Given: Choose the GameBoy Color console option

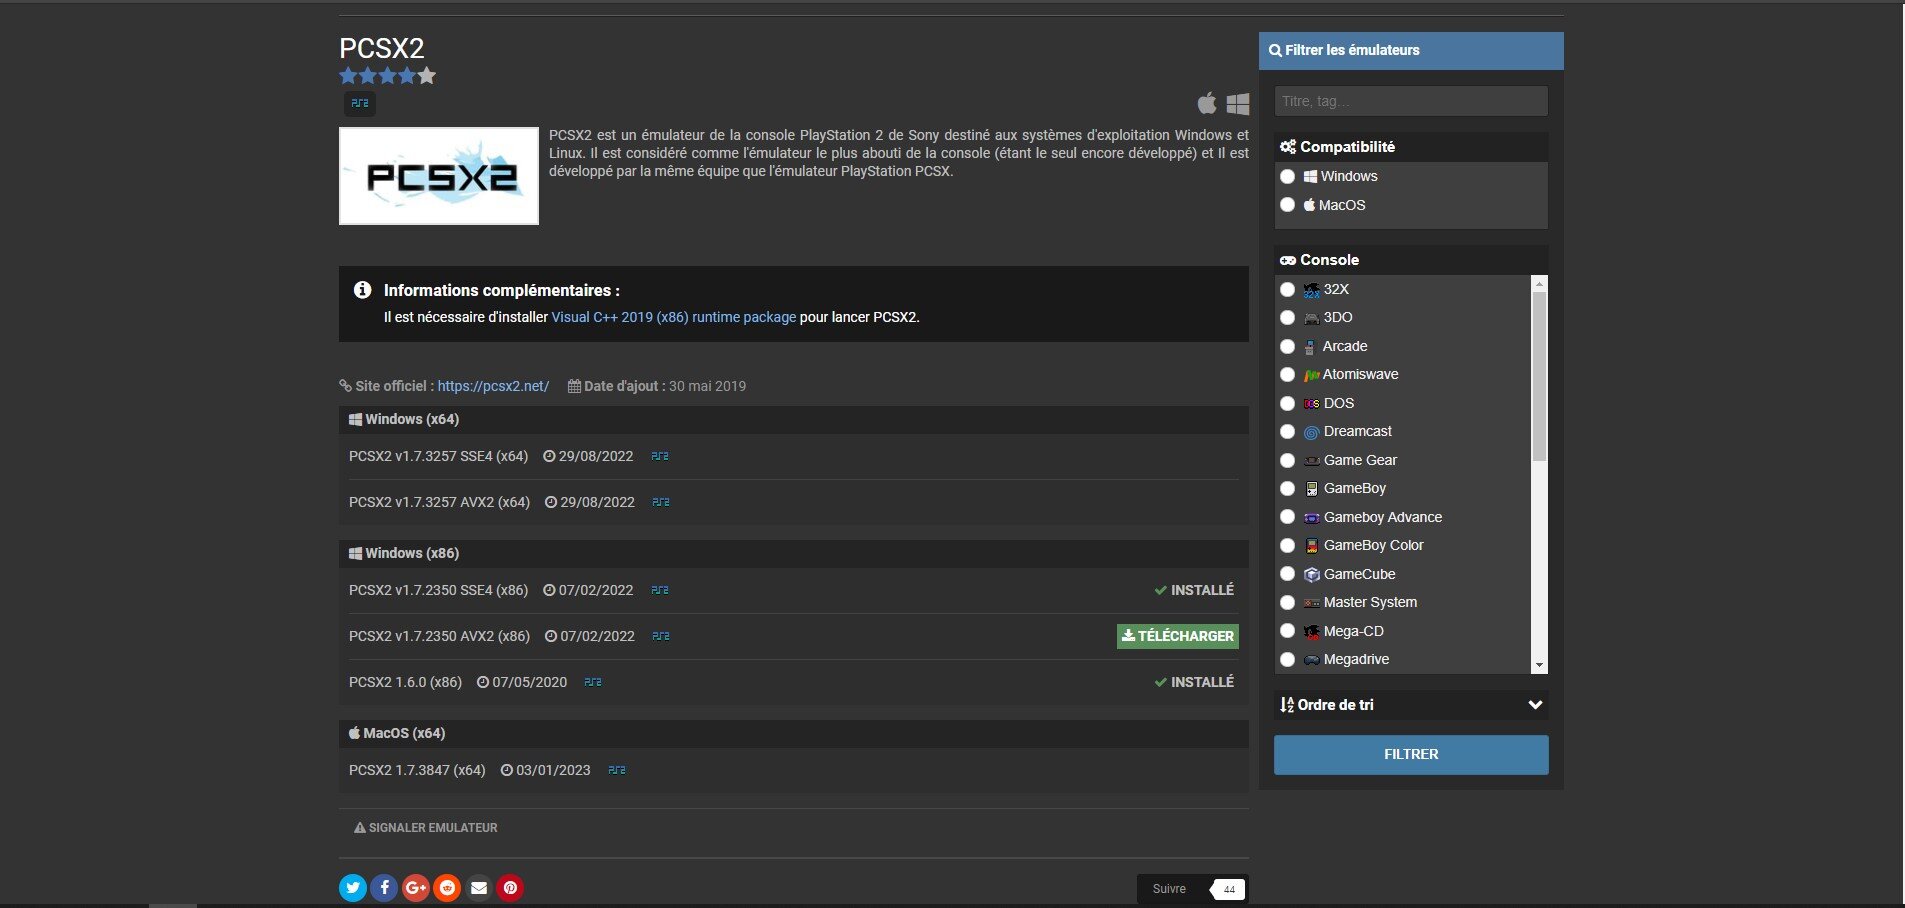Looking at the screenshot, I should (1287, 545).
